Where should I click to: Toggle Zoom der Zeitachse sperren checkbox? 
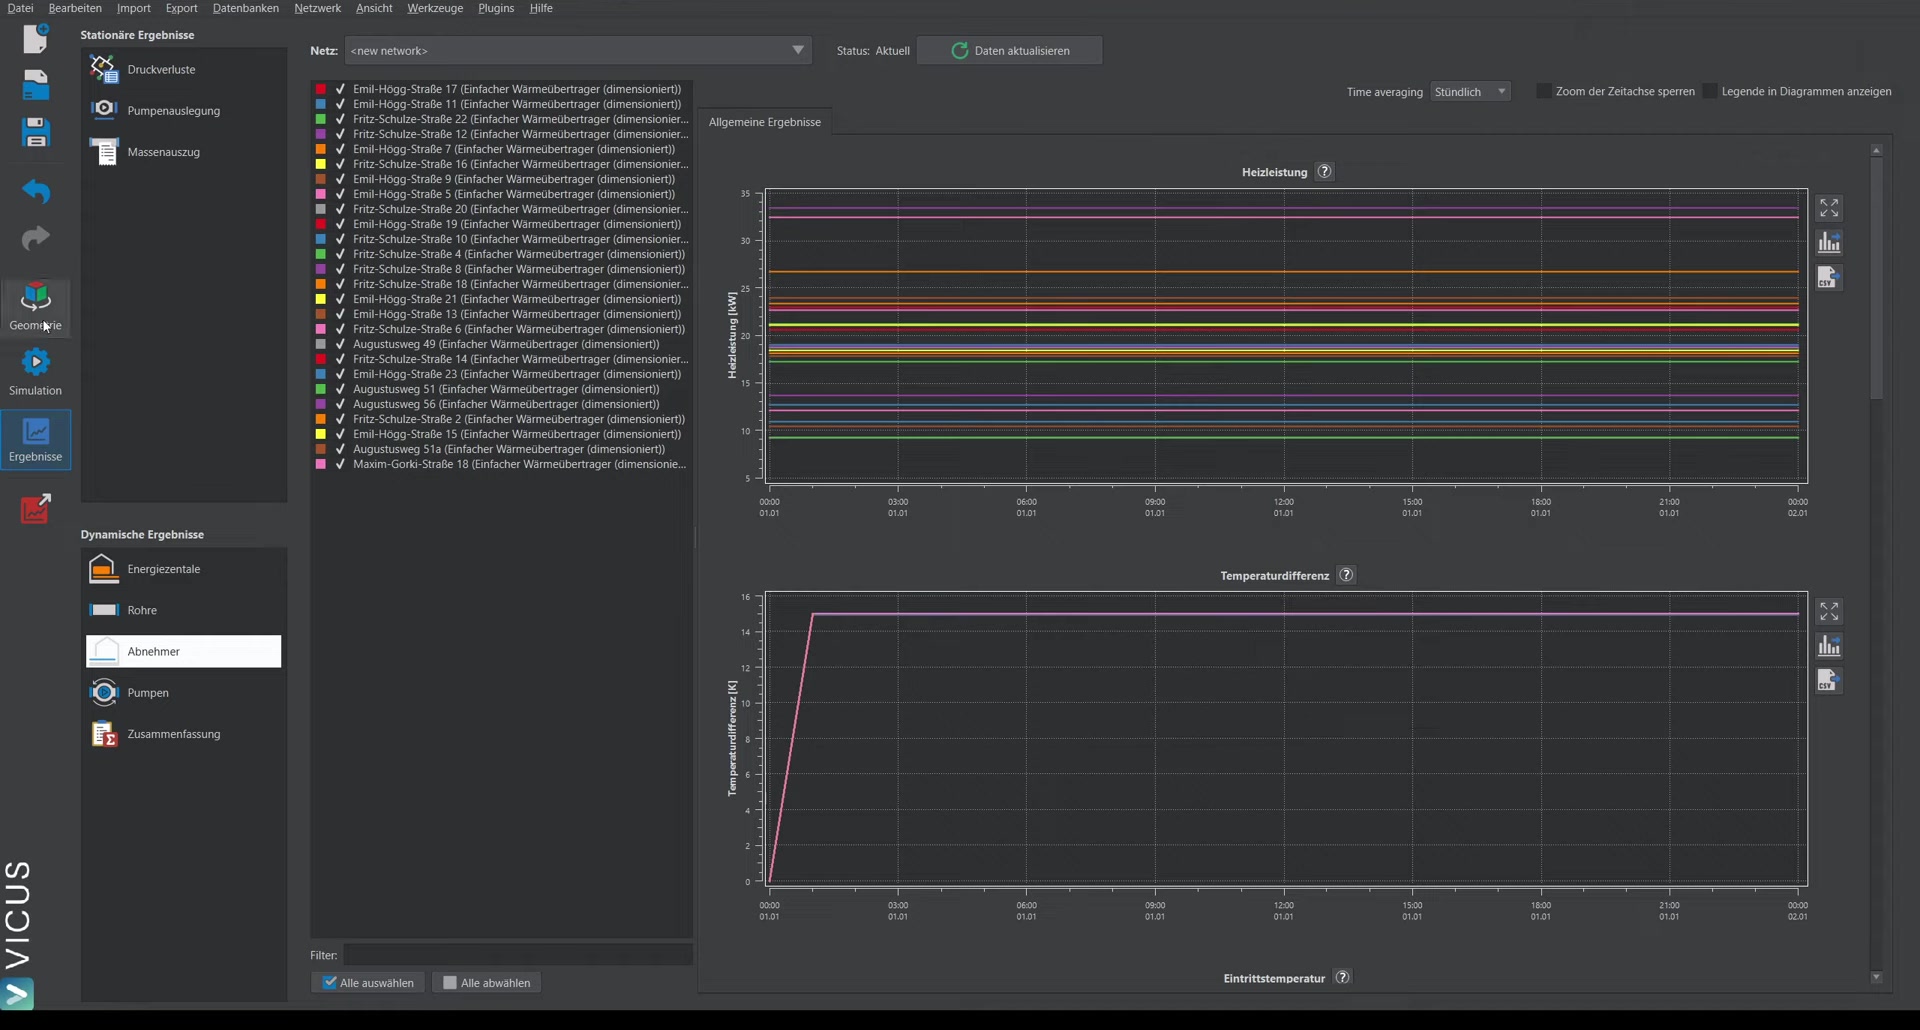click(x=1544, y=91)
